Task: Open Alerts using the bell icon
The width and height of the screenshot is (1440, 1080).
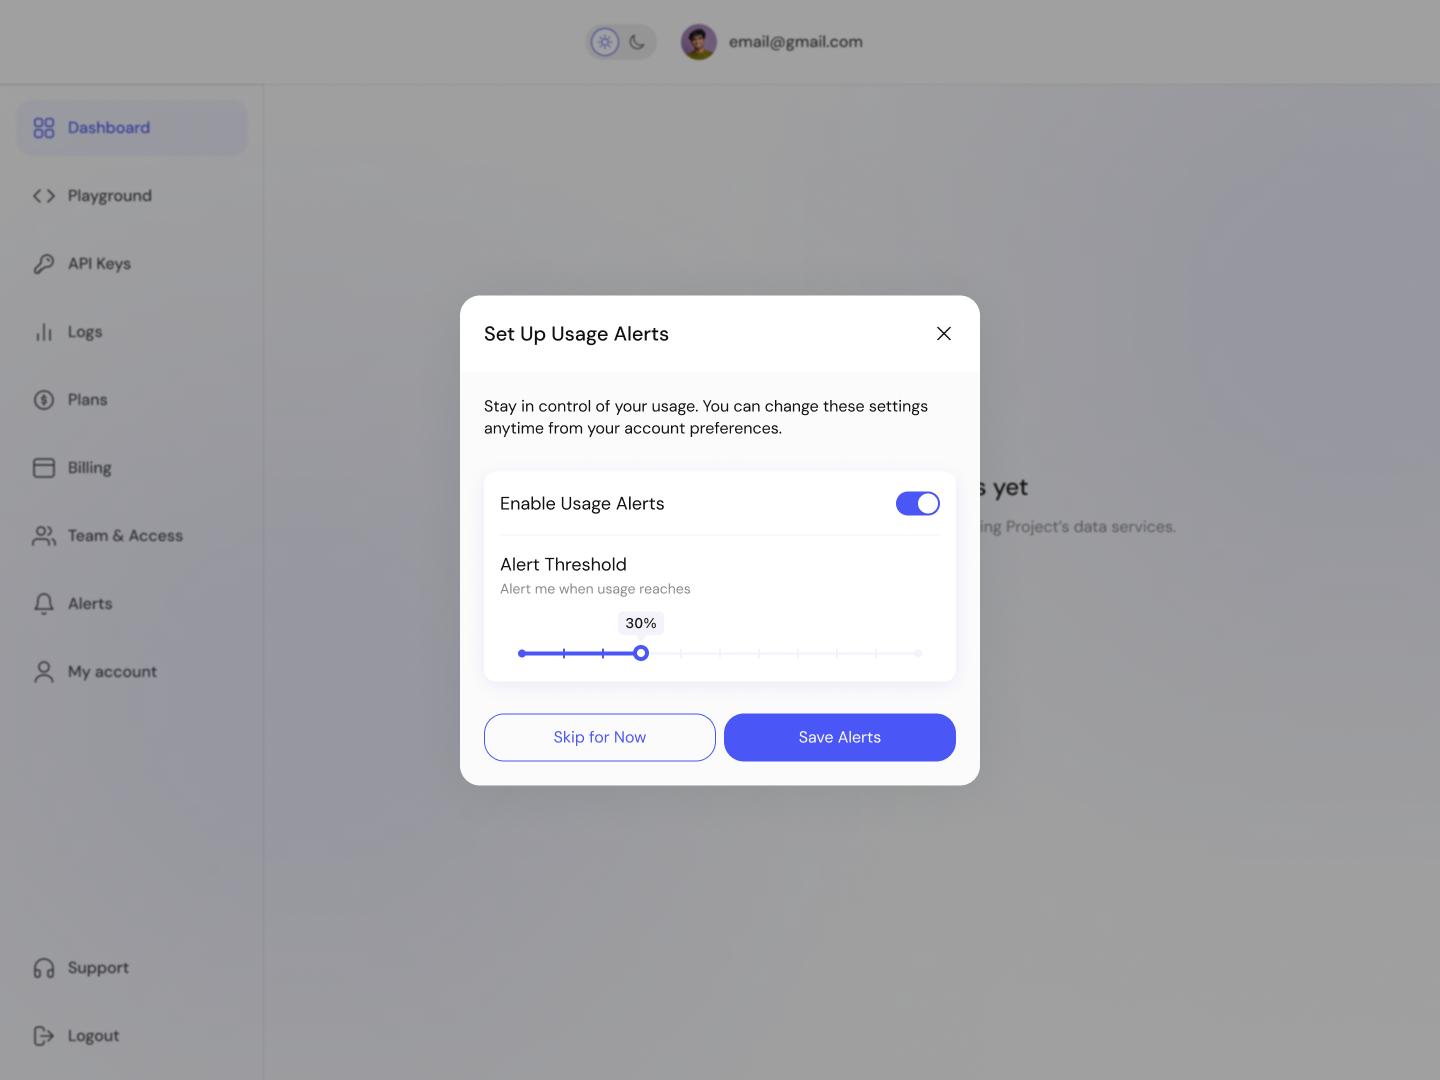Action: point(44,603)
